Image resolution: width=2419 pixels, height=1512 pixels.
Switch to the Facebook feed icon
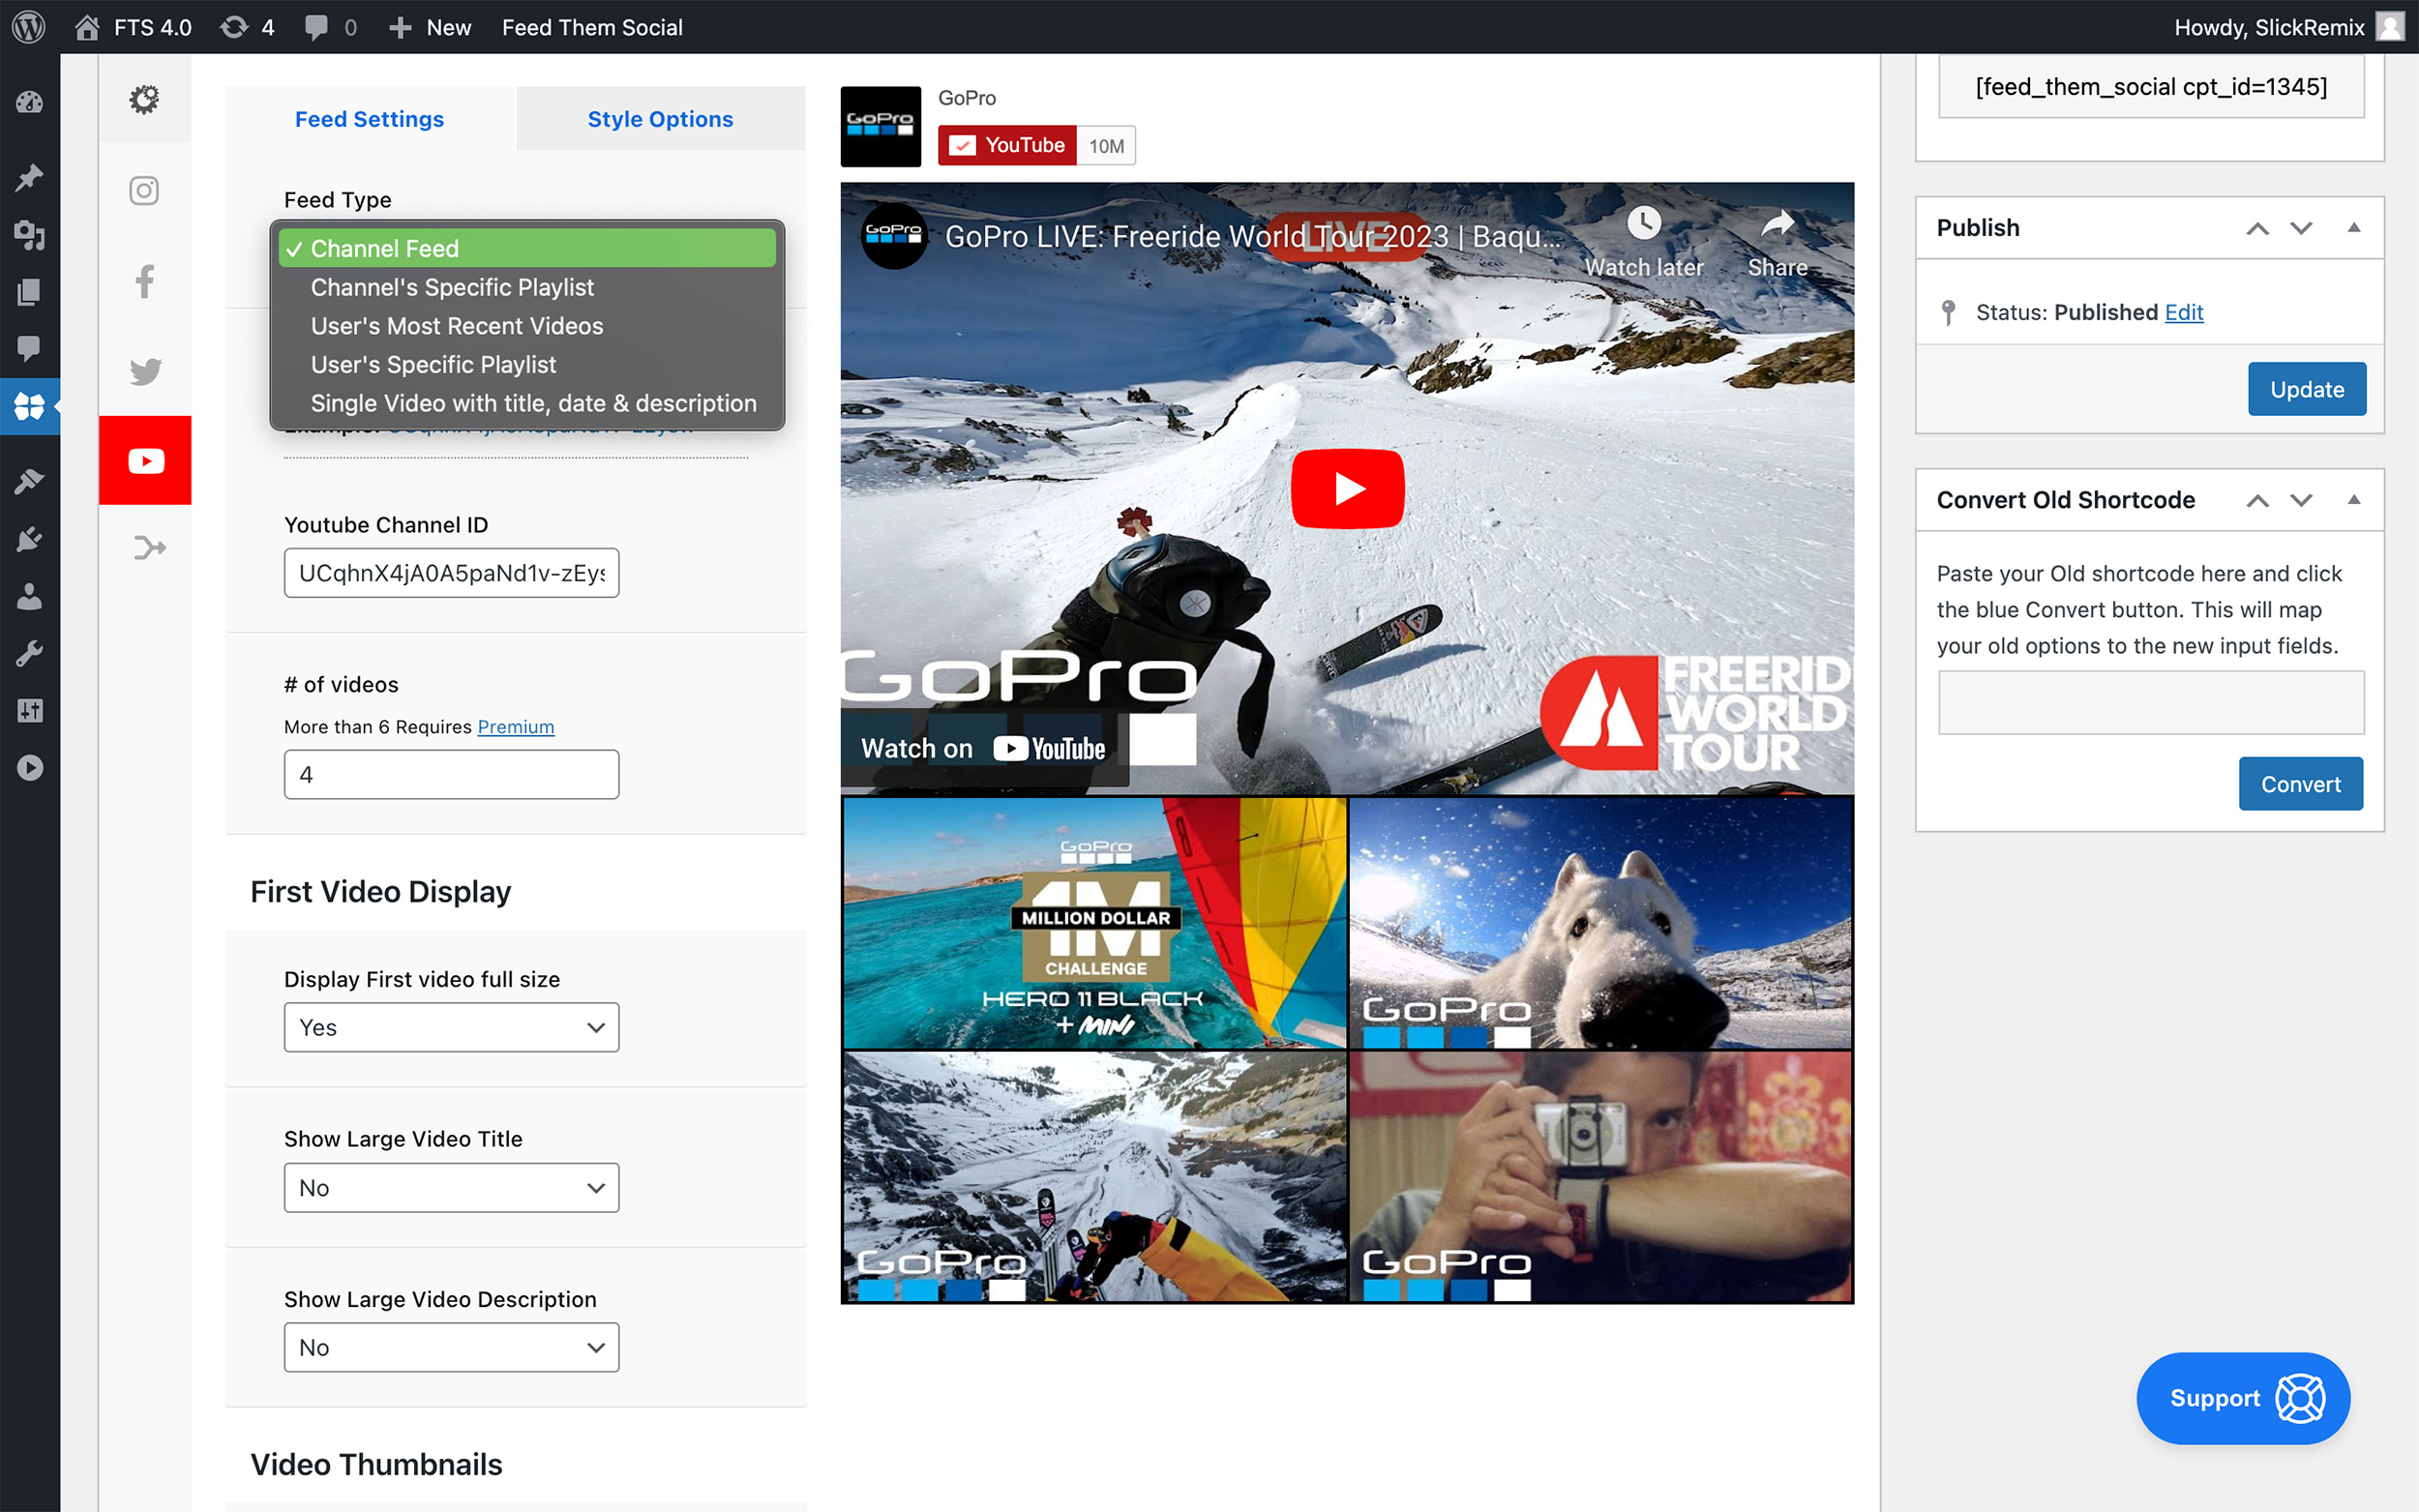pos(145,281)
